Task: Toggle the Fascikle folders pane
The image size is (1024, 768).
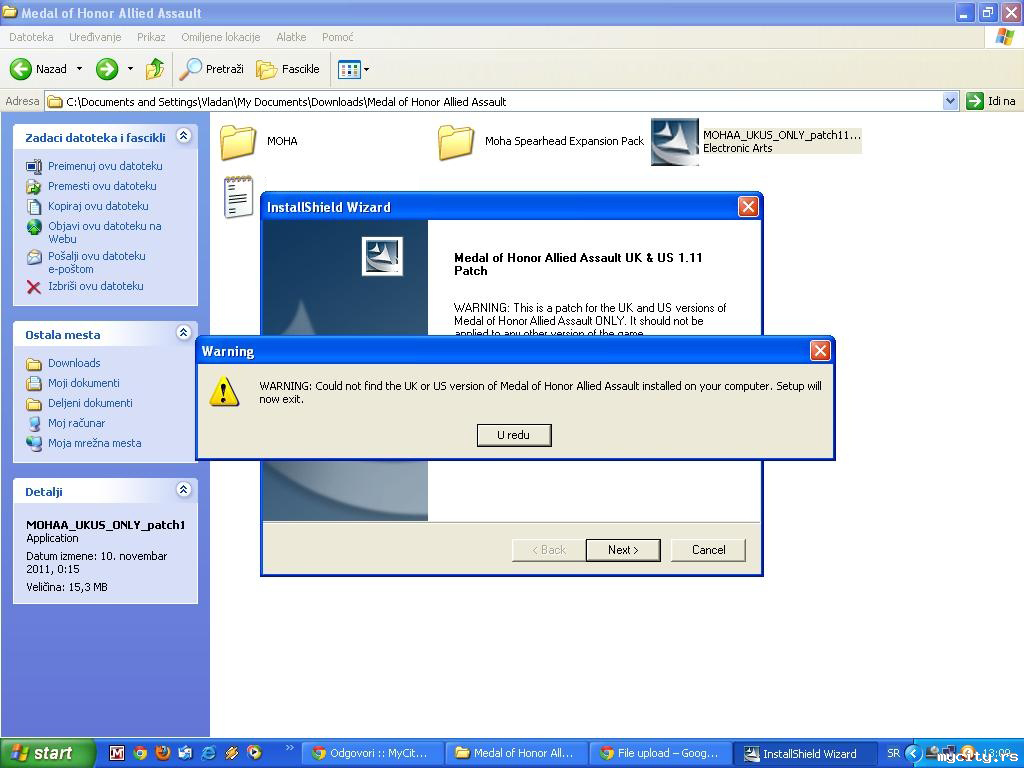Action: (287, 69)
